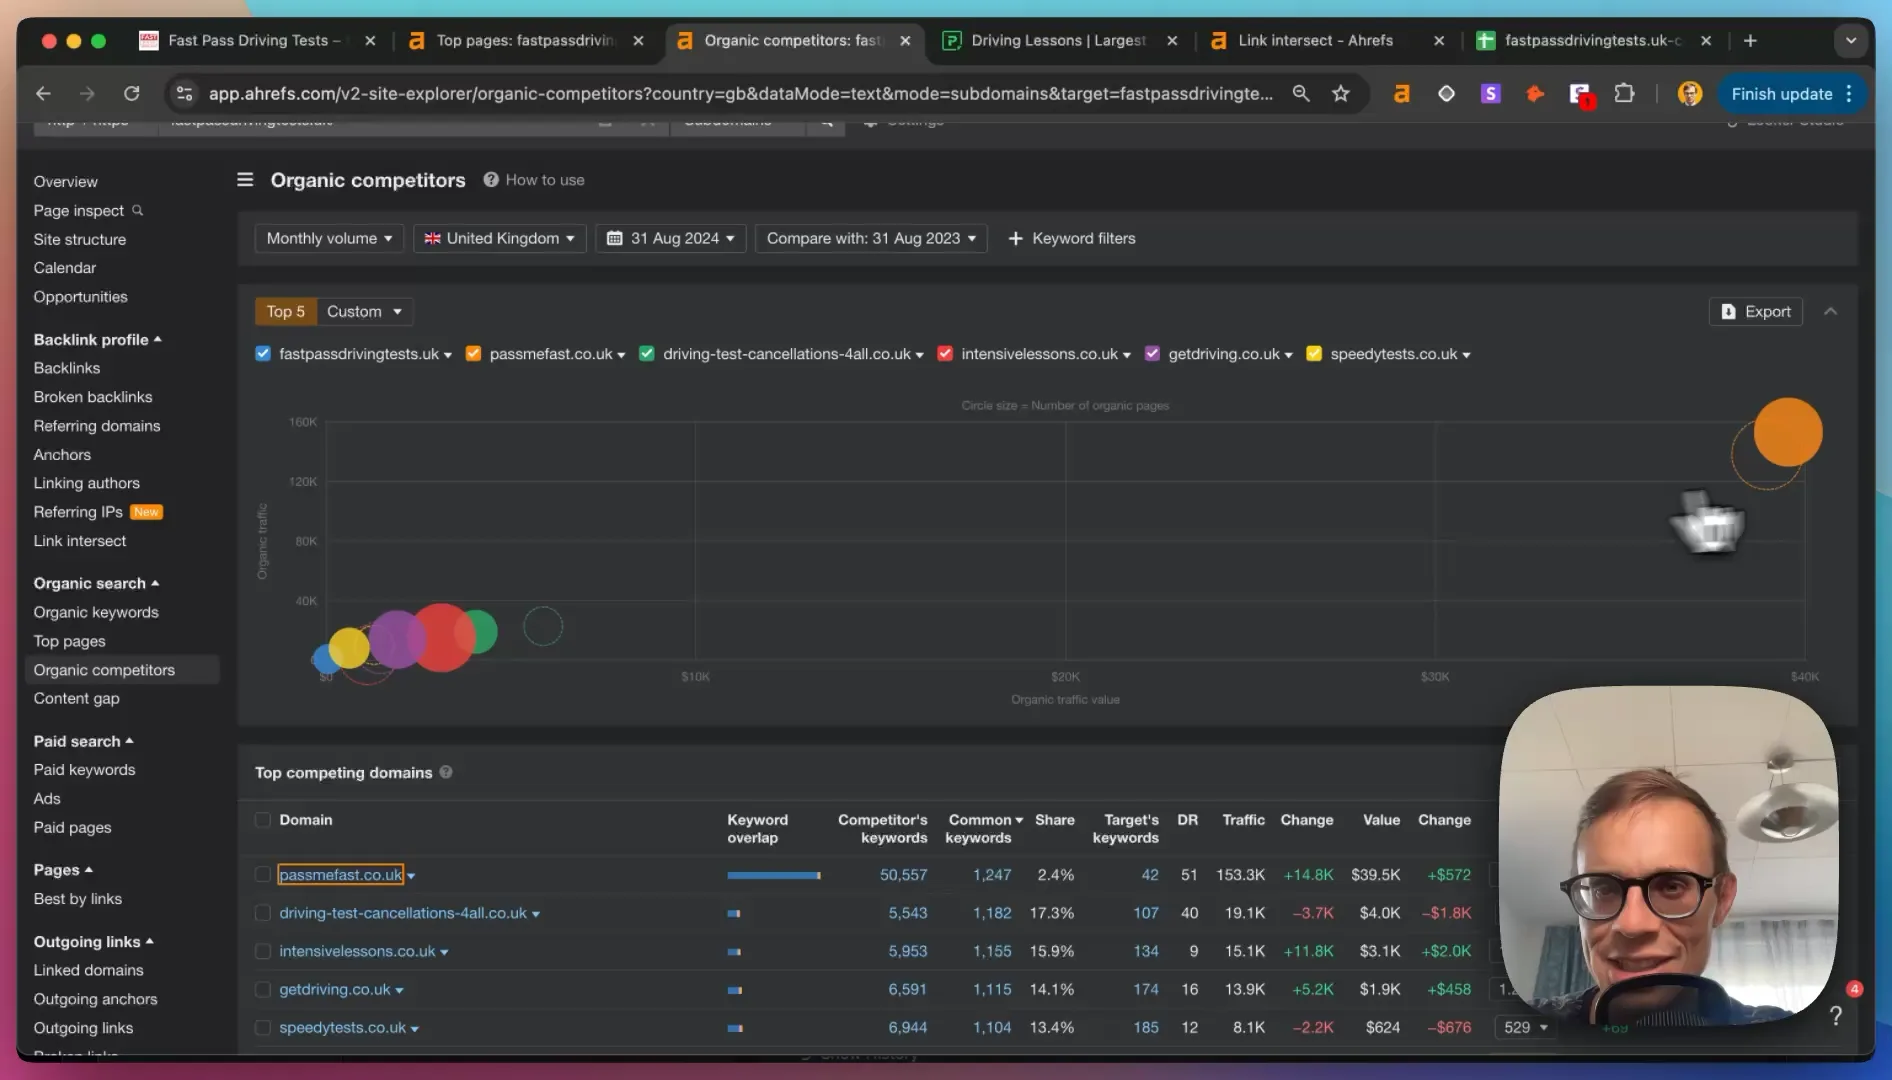Toggle intensivelessons.co.uk legend checkbox
The height and width of the screenshot is (1080, 1892).
point(945,353)
